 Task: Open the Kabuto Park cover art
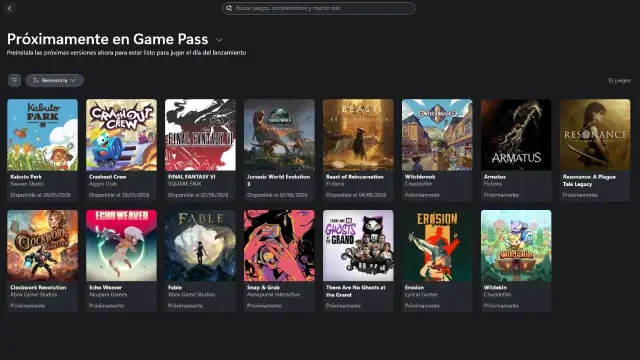click(x=42, y=135)
